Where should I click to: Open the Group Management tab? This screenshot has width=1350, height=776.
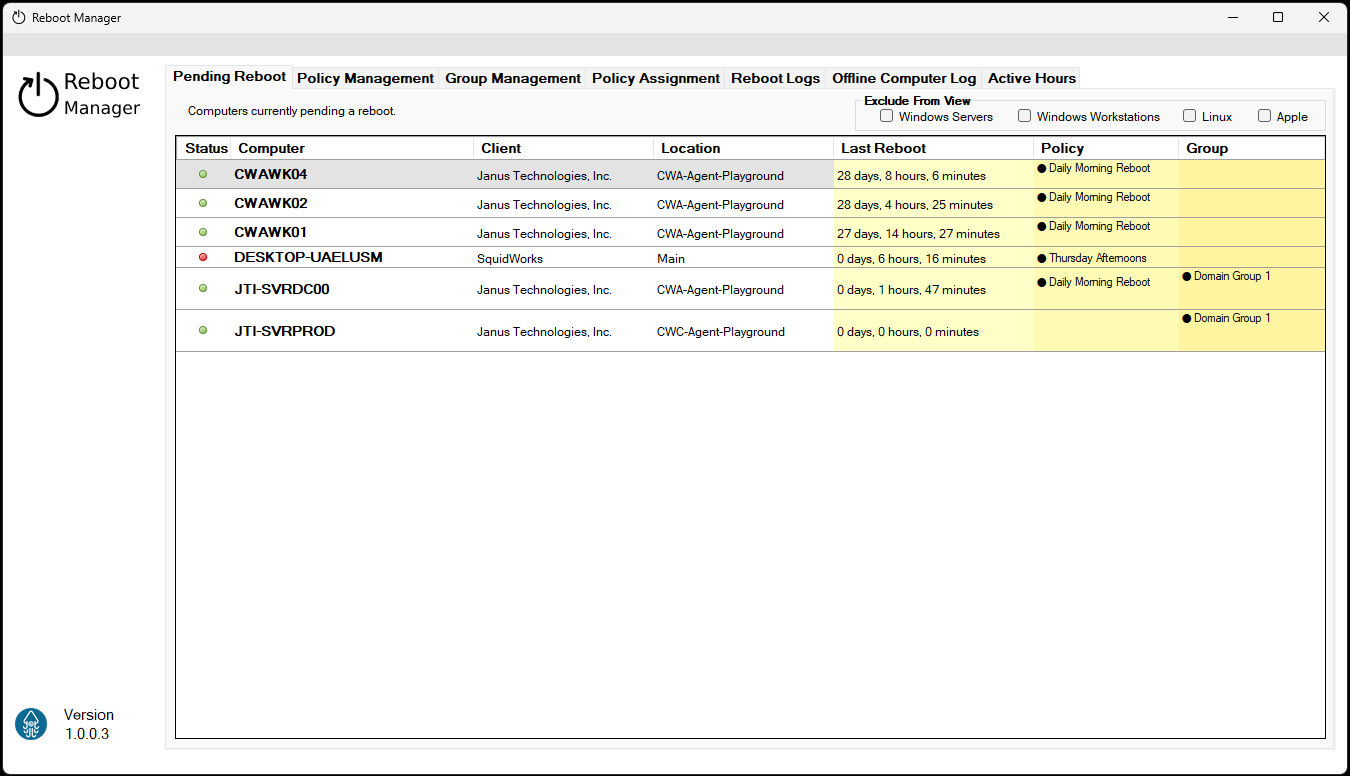[513, 78]
